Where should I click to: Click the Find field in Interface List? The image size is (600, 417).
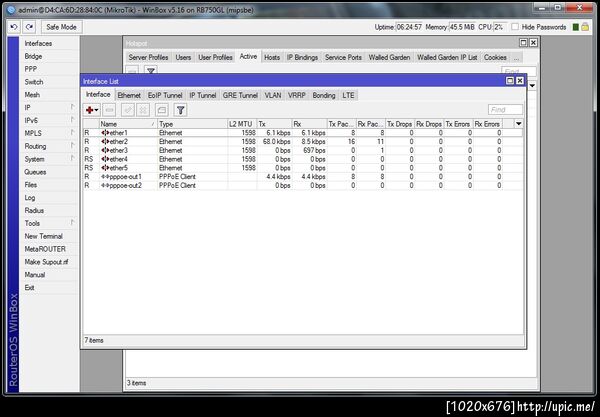click(x=505, y=110)
